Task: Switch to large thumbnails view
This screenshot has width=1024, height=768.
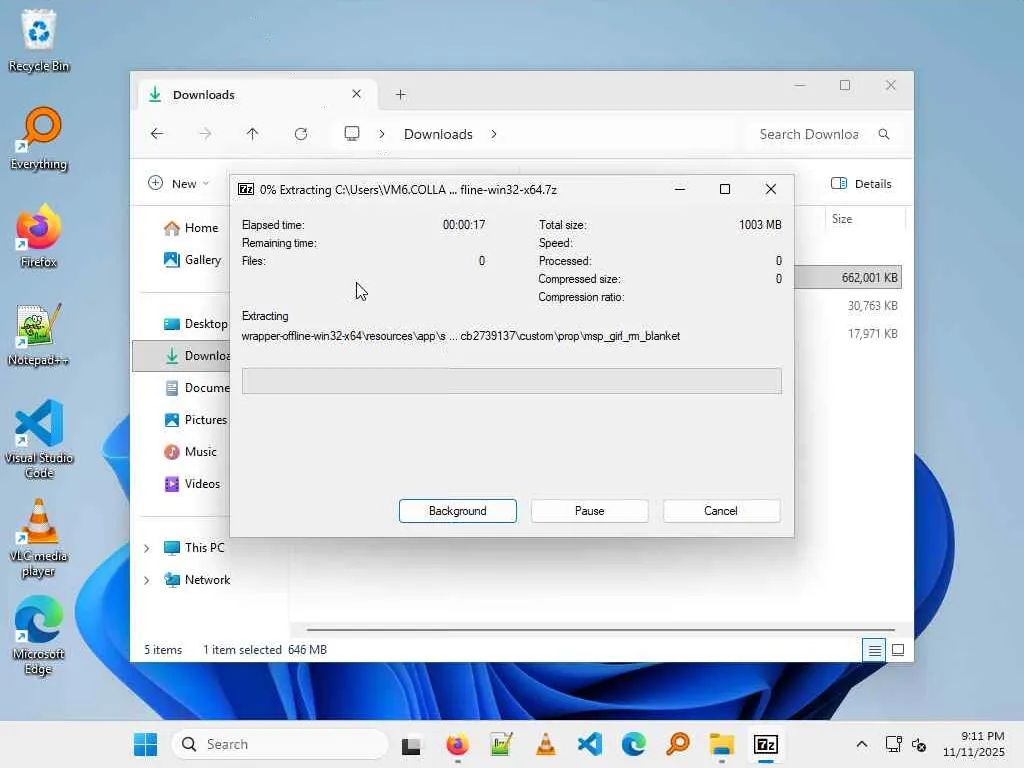Action: [x=898, y=650]
